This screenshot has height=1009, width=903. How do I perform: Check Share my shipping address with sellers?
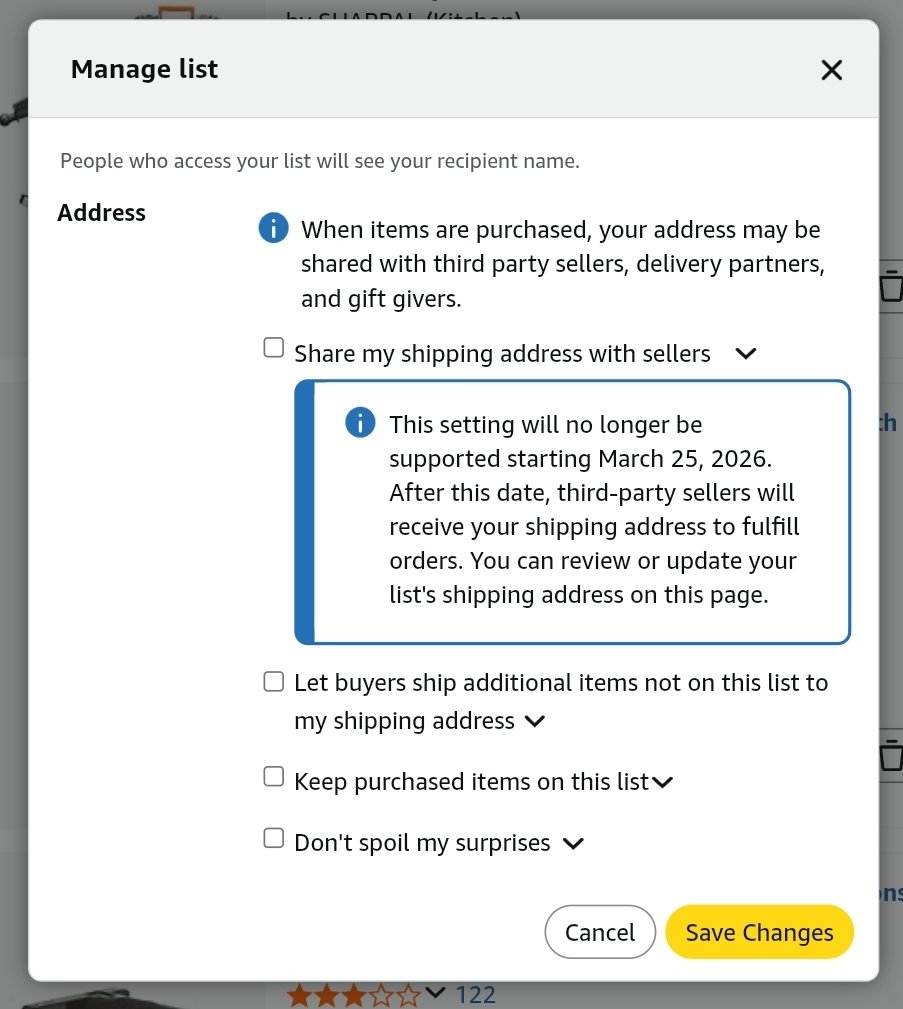[x=274, y=347]
